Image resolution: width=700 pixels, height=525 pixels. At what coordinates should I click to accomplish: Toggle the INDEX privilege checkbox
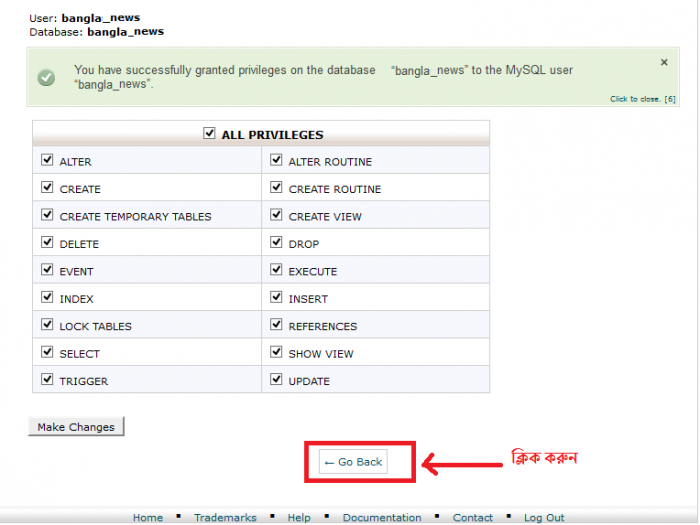tap(47, 297)
